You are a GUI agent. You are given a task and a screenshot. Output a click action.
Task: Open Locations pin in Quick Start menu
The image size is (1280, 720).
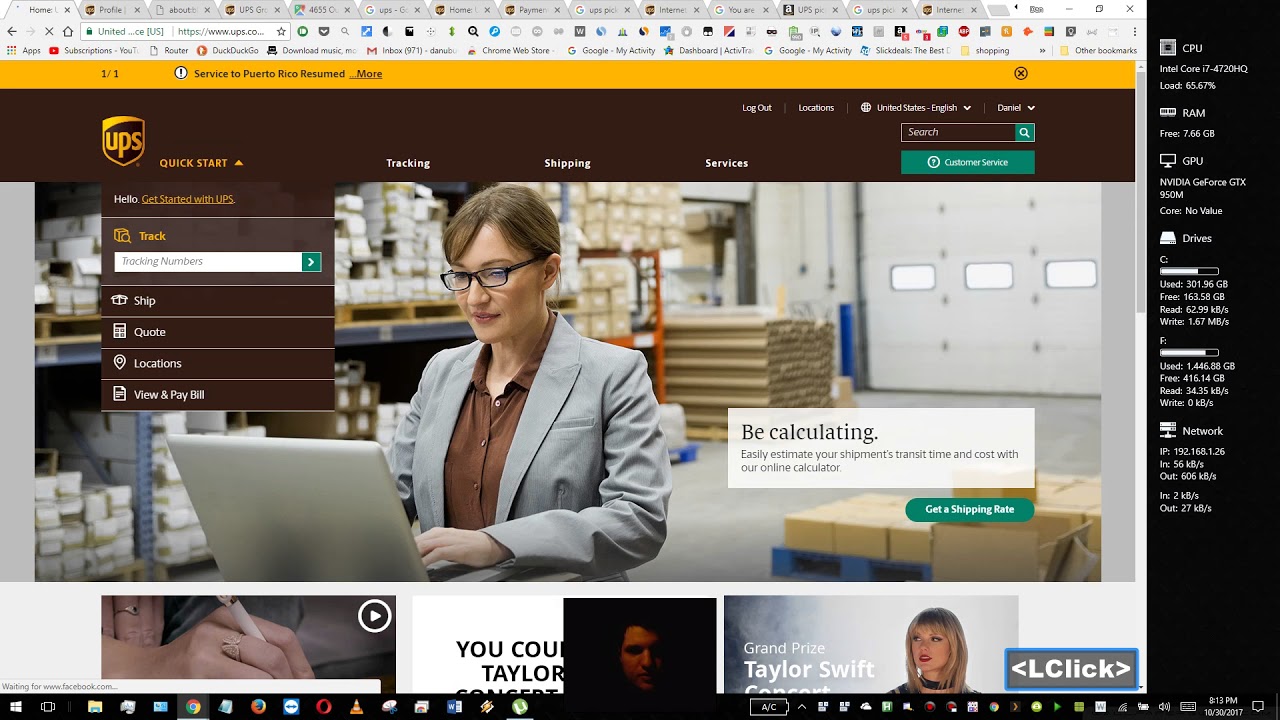point(217,363)
